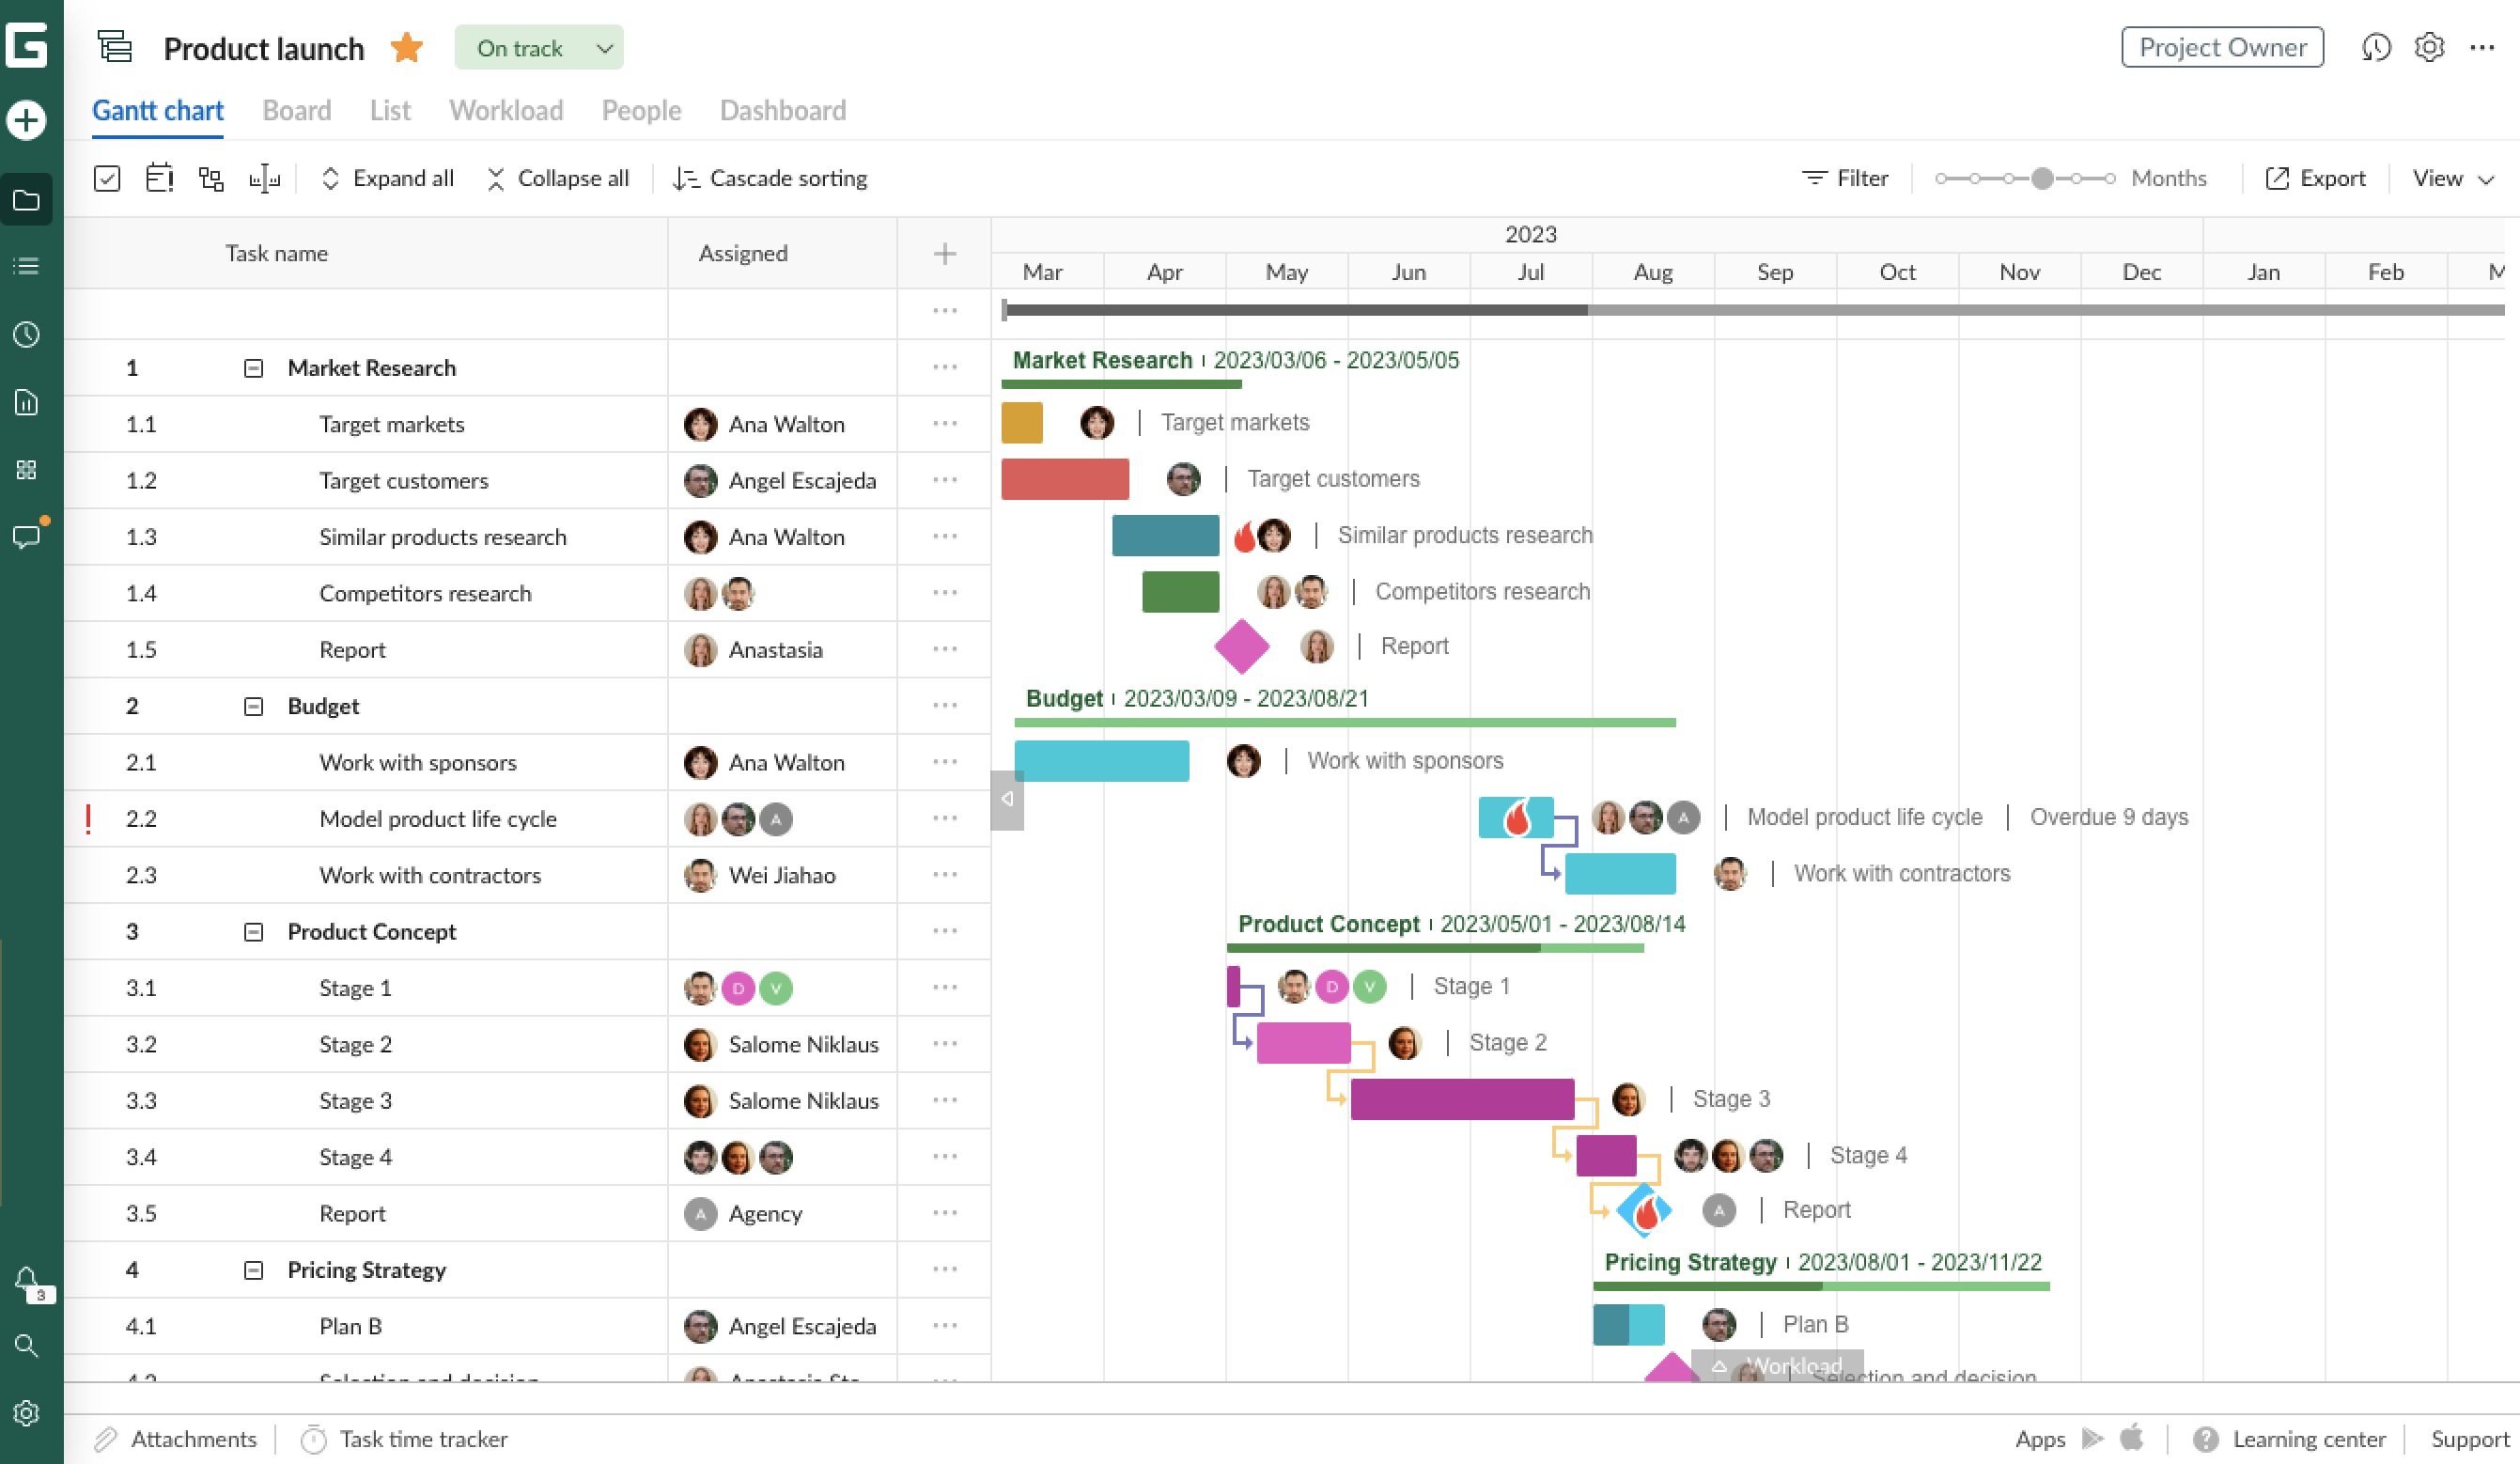Screen dimensions: 2520x1464
Task: Switch to the Dashboard tab
Action: pyautogui.click(x=782, y=110)
